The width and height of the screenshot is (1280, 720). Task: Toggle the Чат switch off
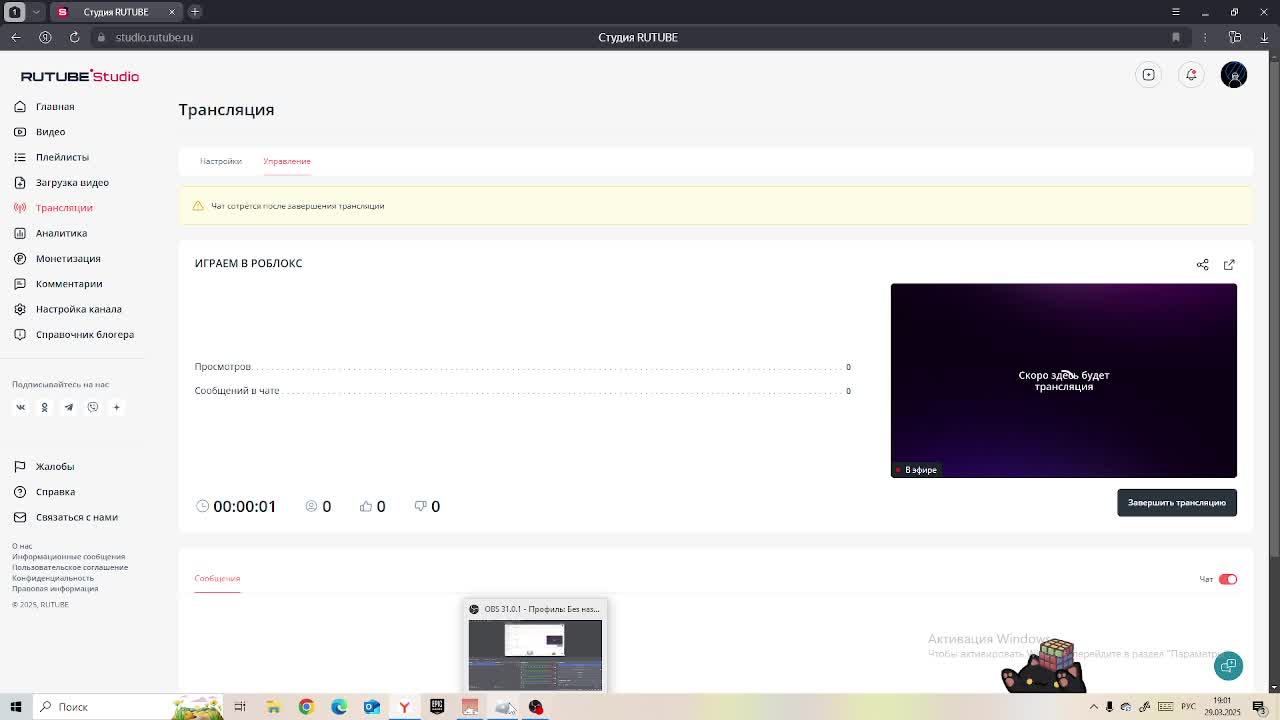(x=1228, y=579)
